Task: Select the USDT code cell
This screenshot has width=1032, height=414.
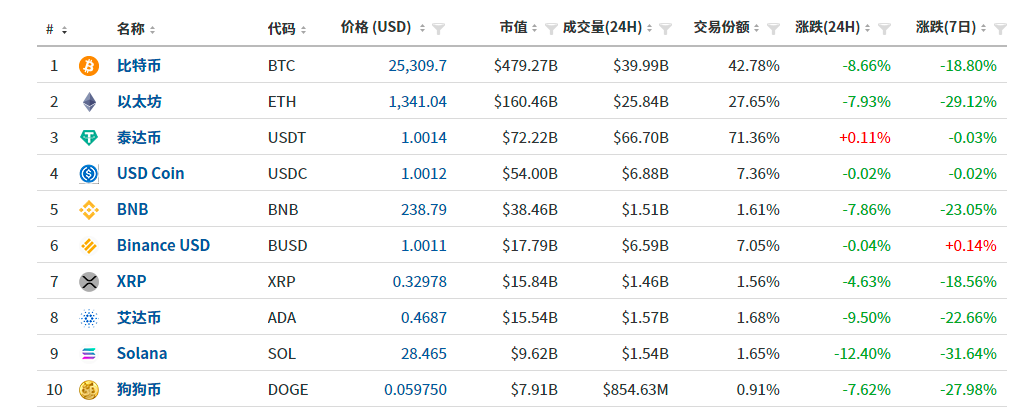Action: pos(287,138)
